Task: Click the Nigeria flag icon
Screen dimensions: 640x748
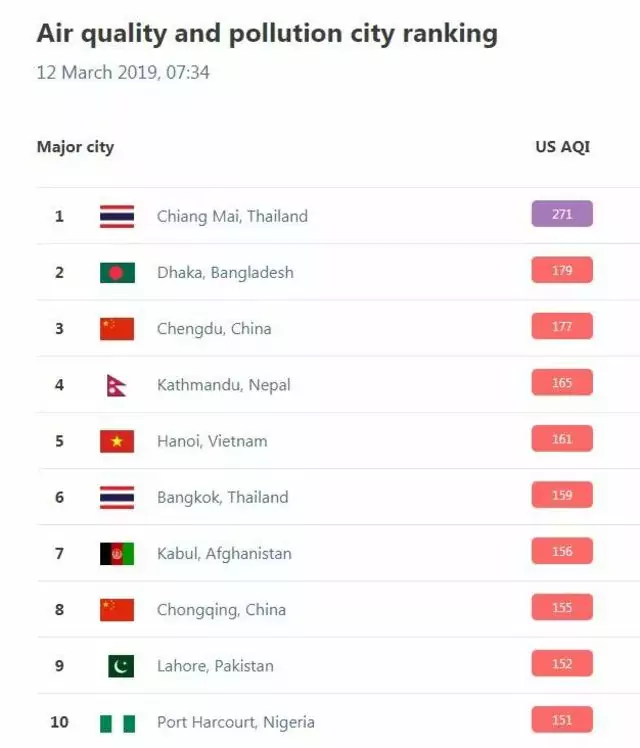Action: (117, 722)
